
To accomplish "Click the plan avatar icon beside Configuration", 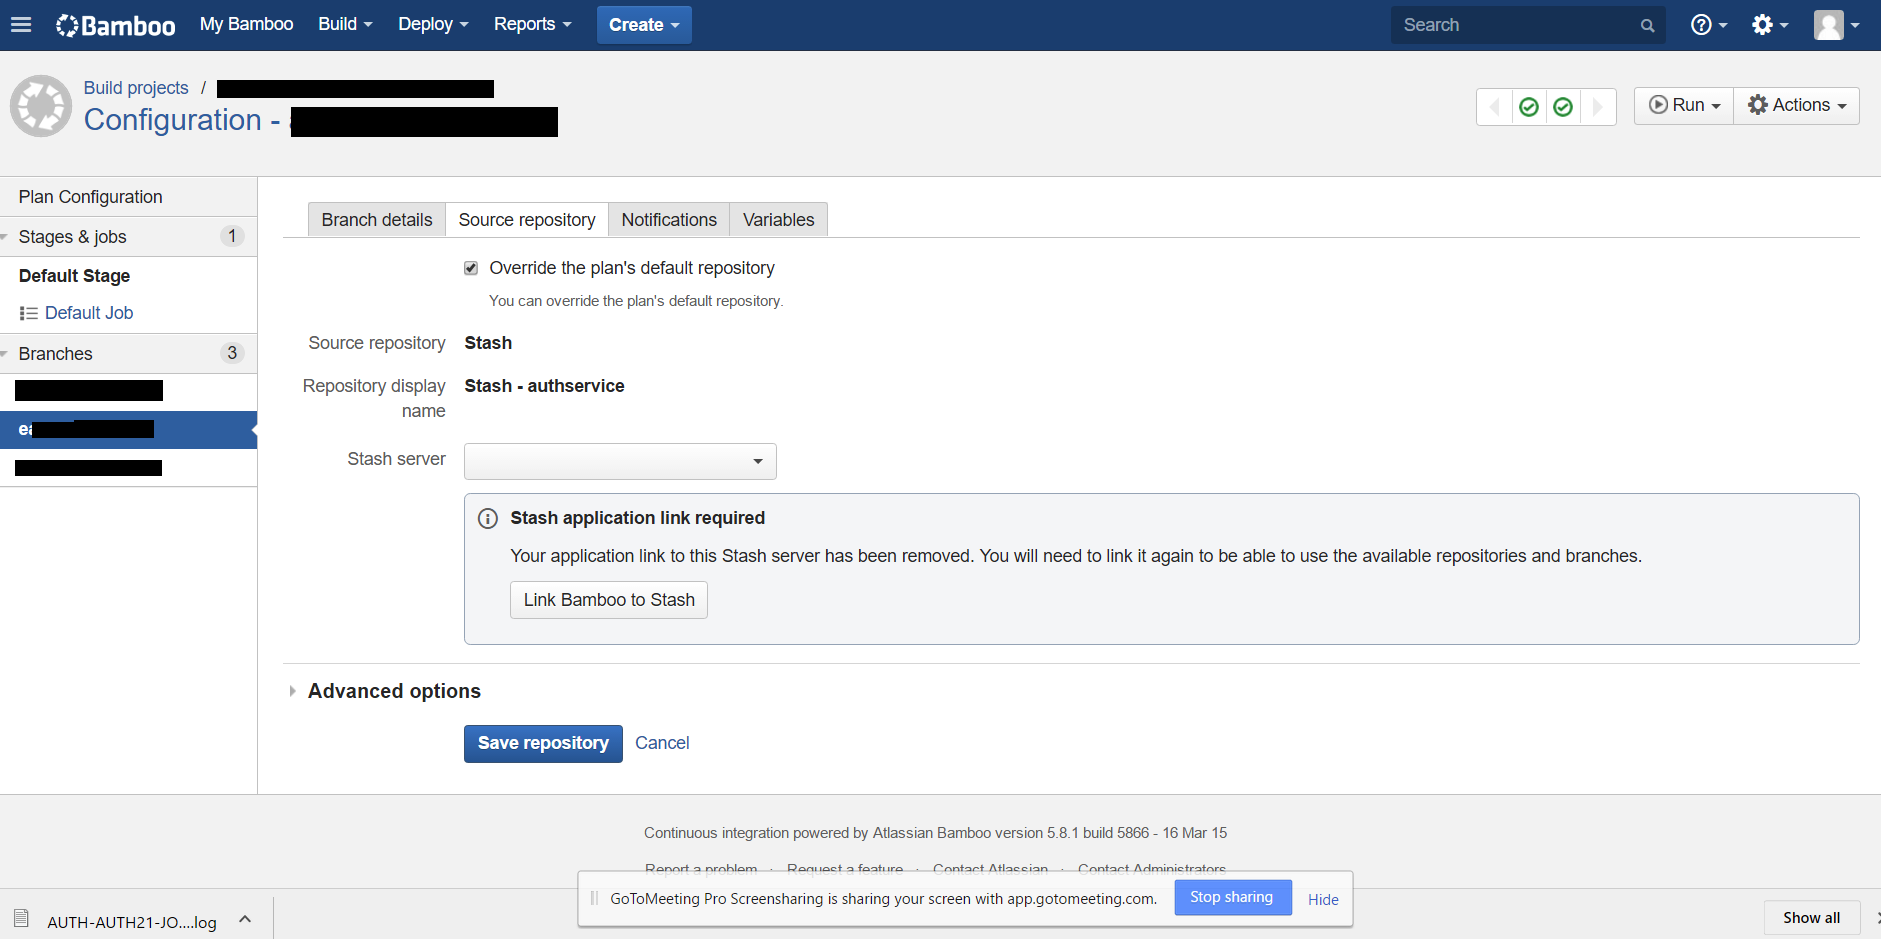I will point(41,106).
